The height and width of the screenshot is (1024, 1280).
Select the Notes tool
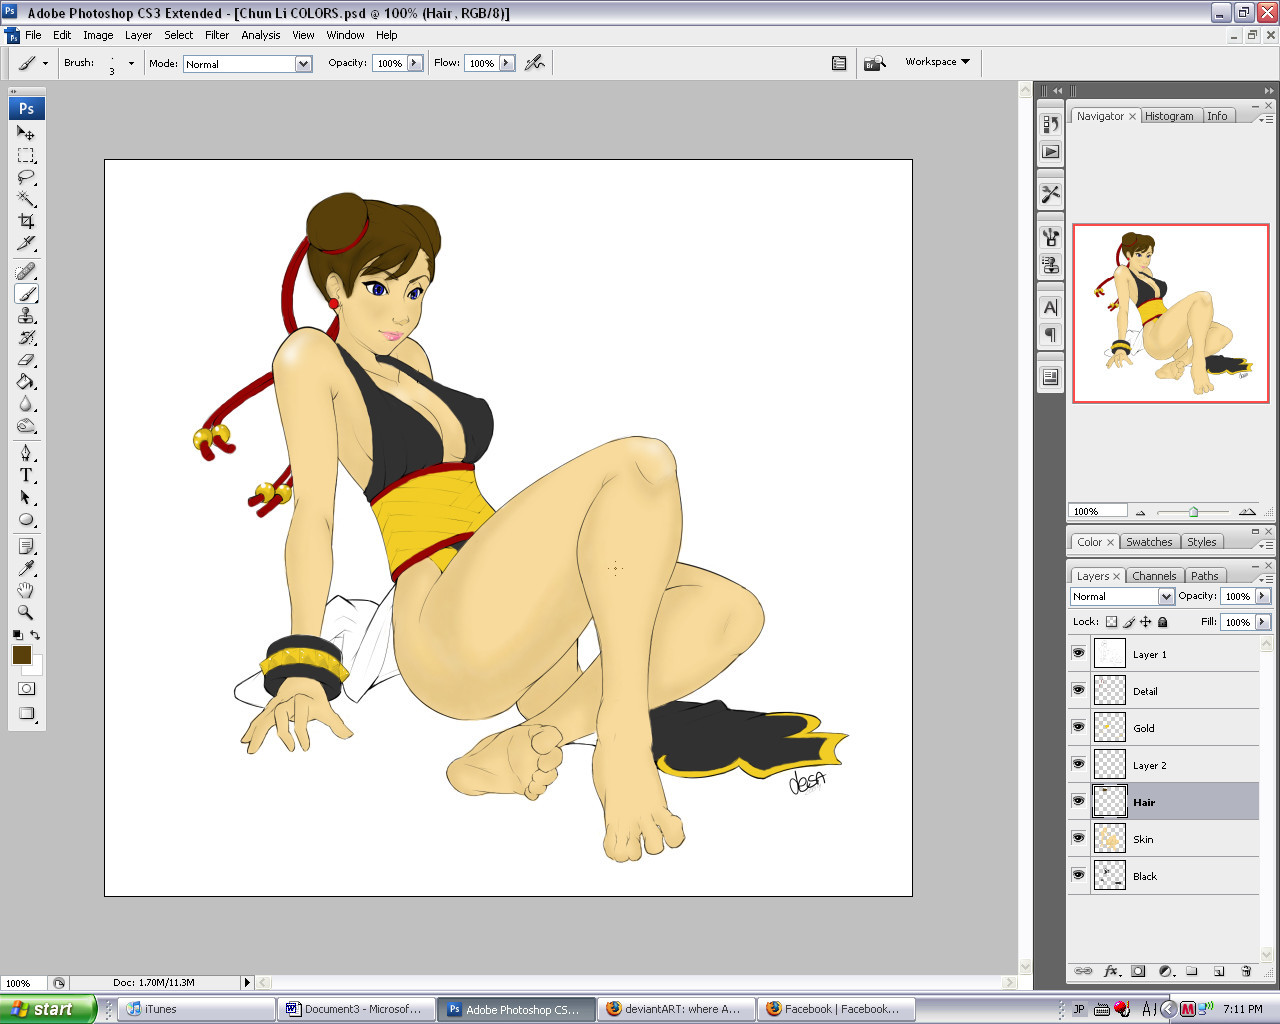[x=26, y=546]
